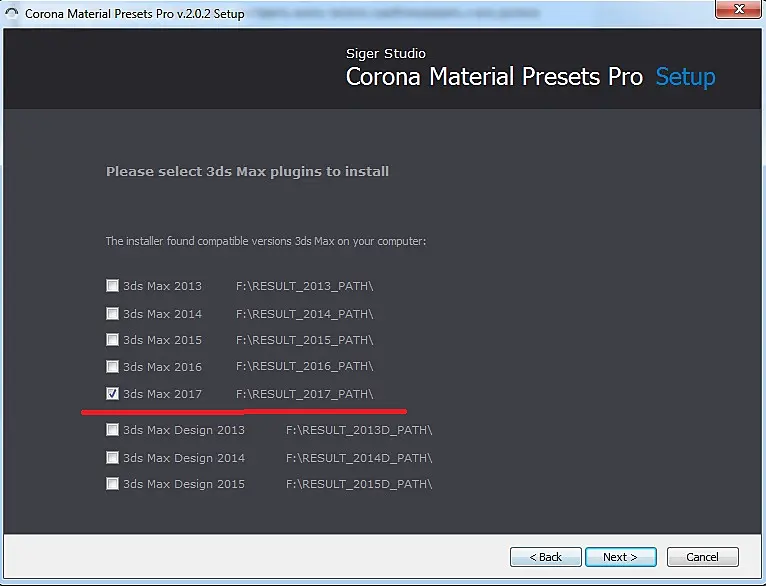766x586 pixels.
Task: Click the path F:\RESULT_2013_PATH\
Action: [304, 286]
